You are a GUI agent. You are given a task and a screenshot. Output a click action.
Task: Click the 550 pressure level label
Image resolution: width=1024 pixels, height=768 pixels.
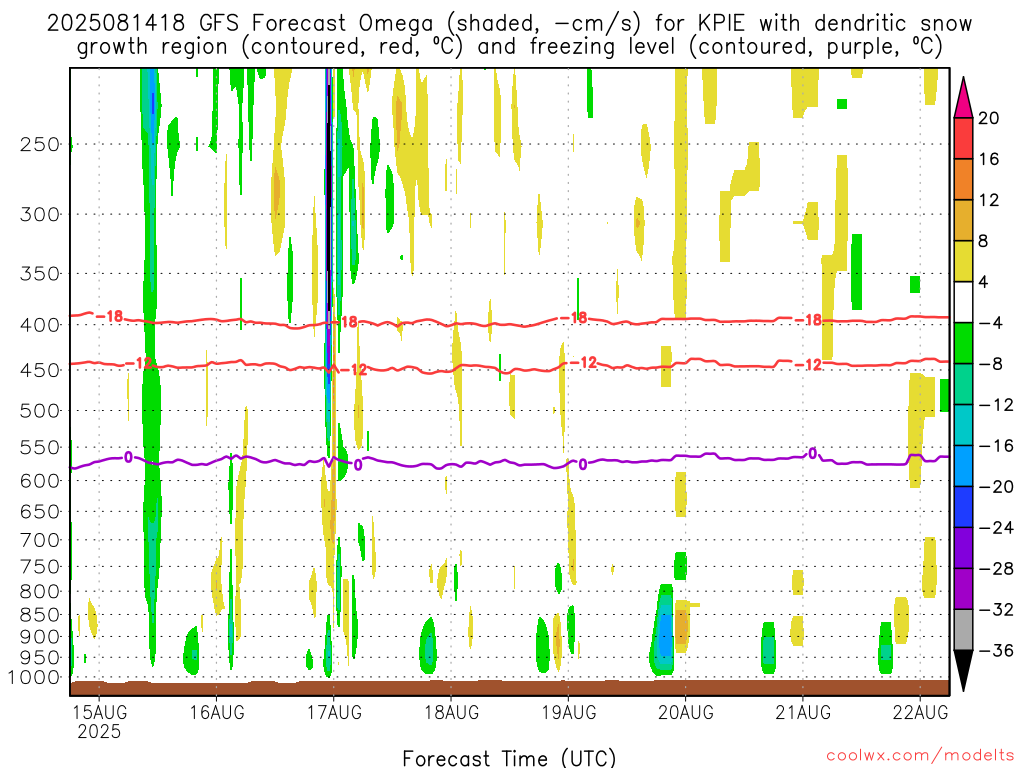tap(40, 447)
